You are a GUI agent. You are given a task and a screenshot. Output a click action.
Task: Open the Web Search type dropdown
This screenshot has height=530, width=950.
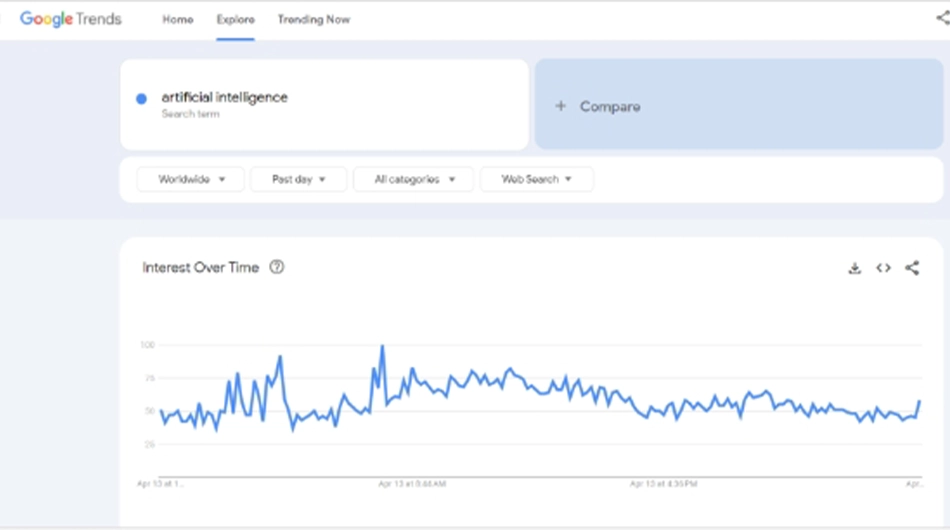537,179
